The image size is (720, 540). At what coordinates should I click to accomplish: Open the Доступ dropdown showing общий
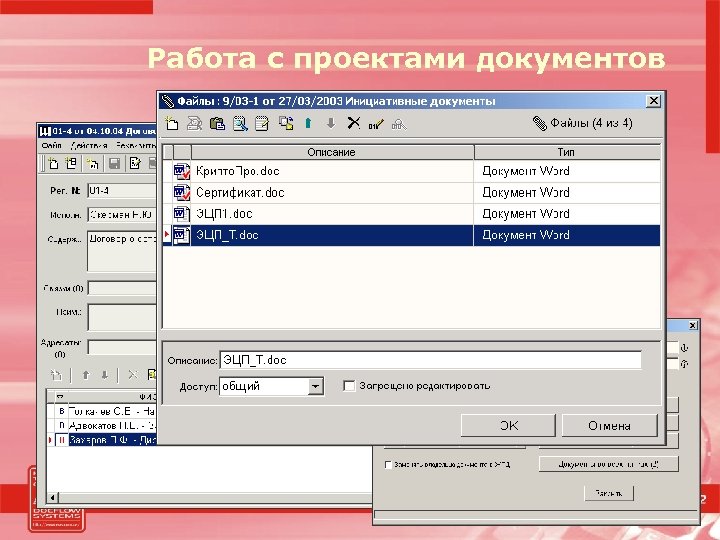tap(315, 387)
